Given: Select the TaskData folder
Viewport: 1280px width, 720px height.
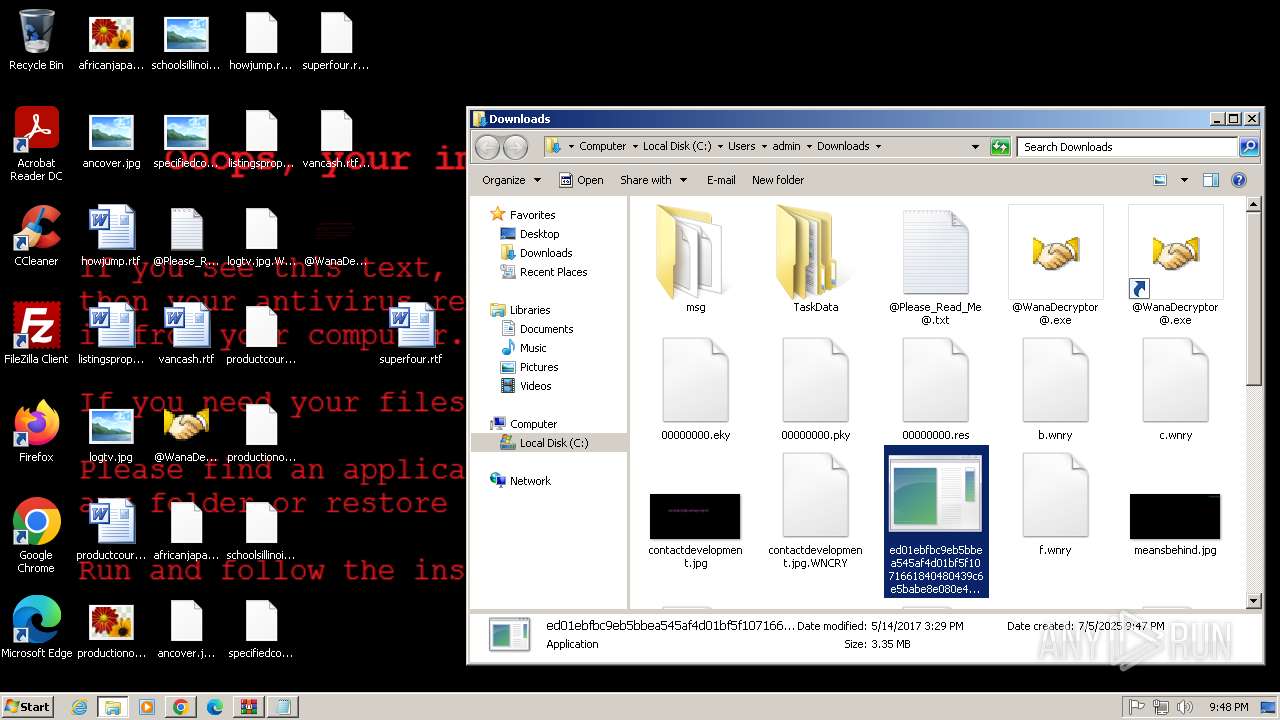Looking at the screenshot, I should tap(815, 259).
